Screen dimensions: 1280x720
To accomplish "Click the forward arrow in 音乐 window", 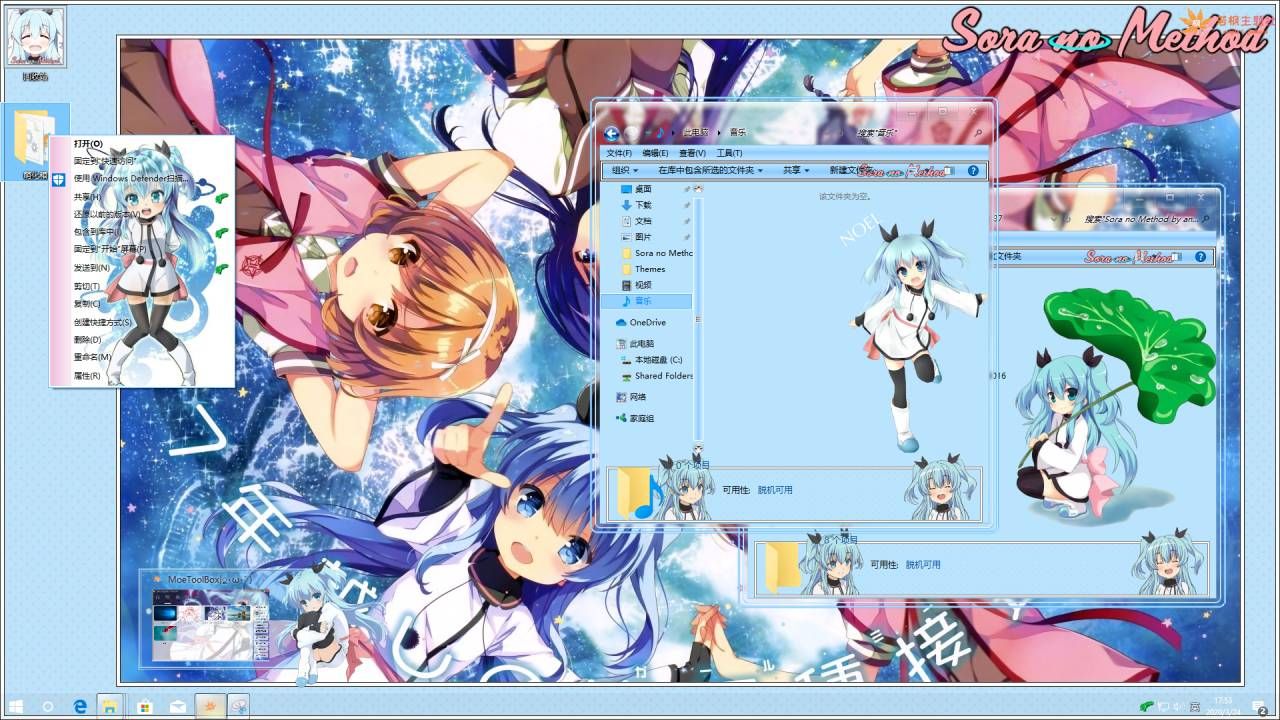I will click(x=631, y=133).
